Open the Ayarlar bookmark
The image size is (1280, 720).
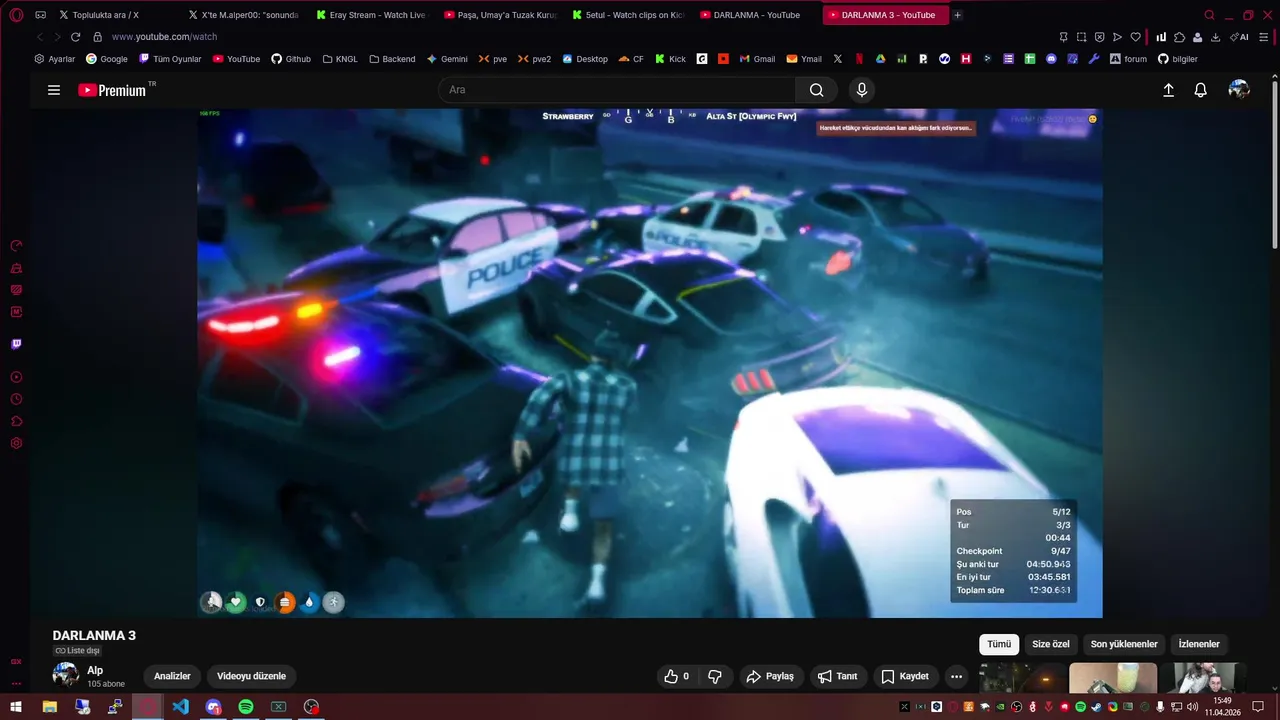(54, 59)
